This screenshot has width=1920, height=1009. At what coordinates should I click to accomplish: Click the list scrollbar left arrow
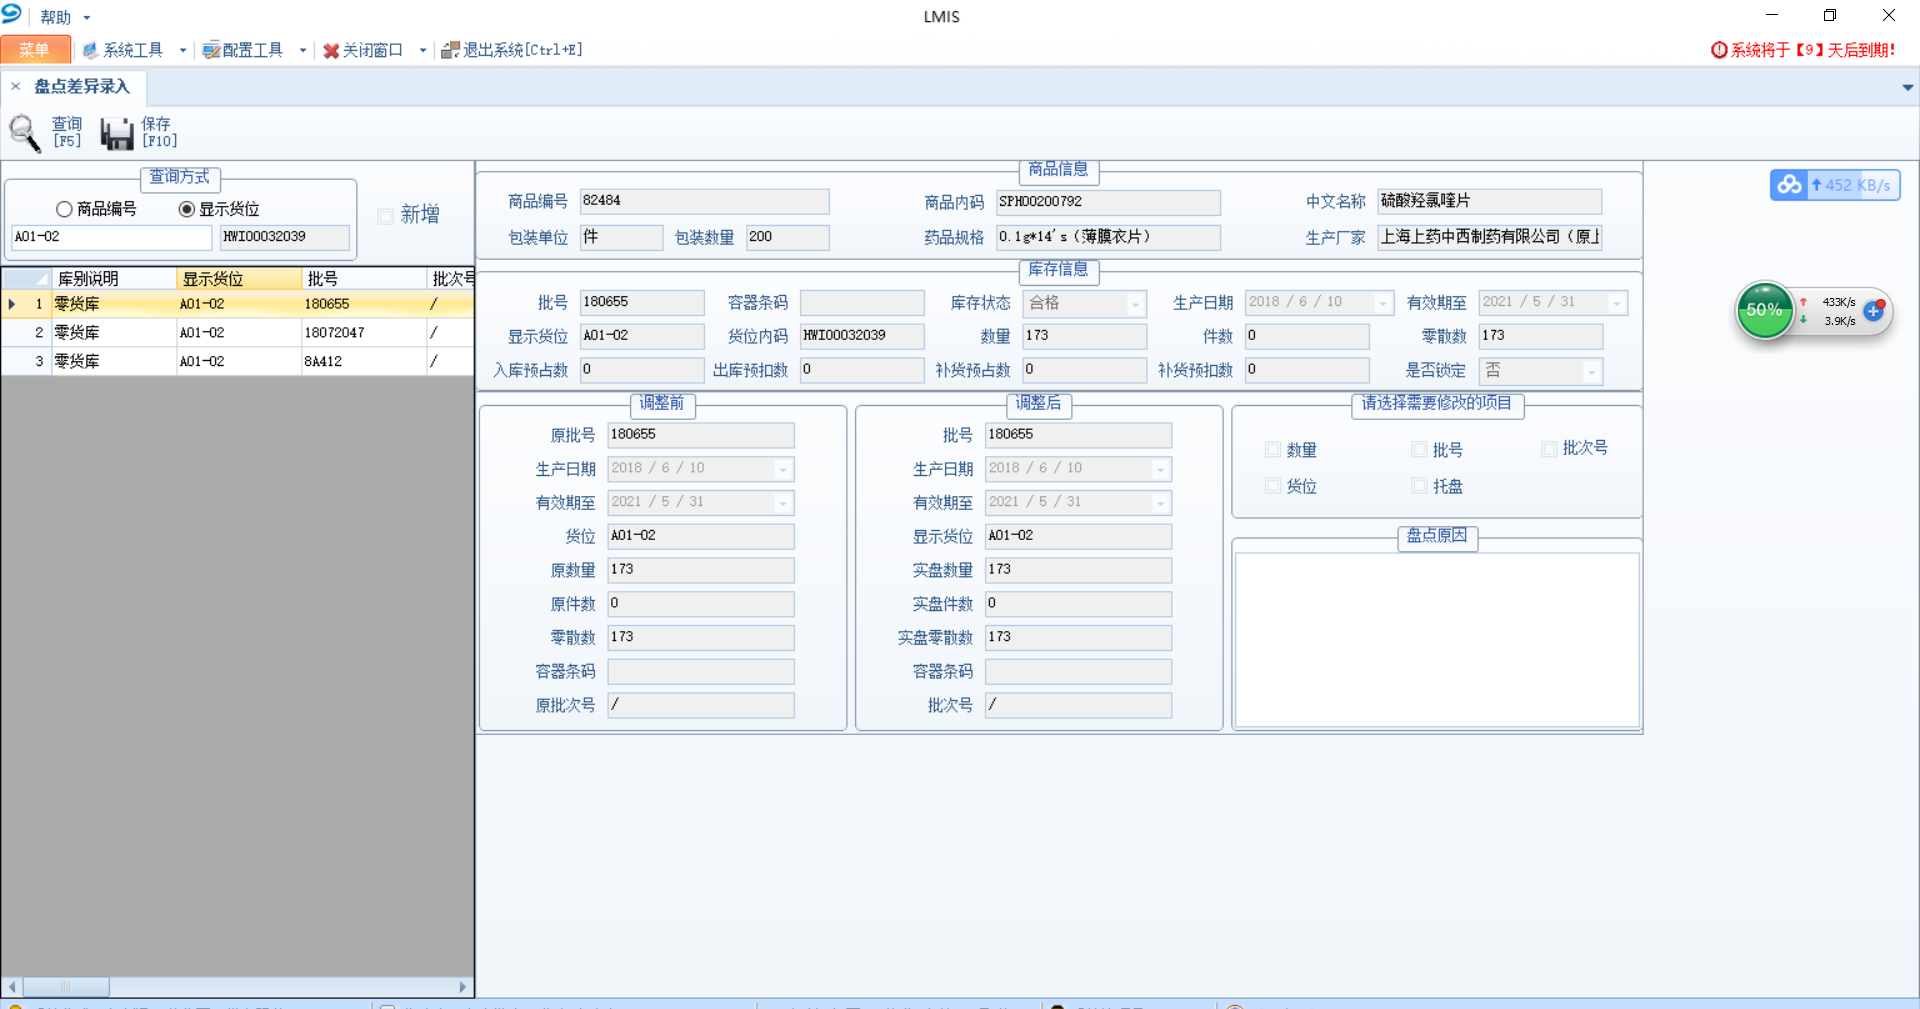click(12, 987)
